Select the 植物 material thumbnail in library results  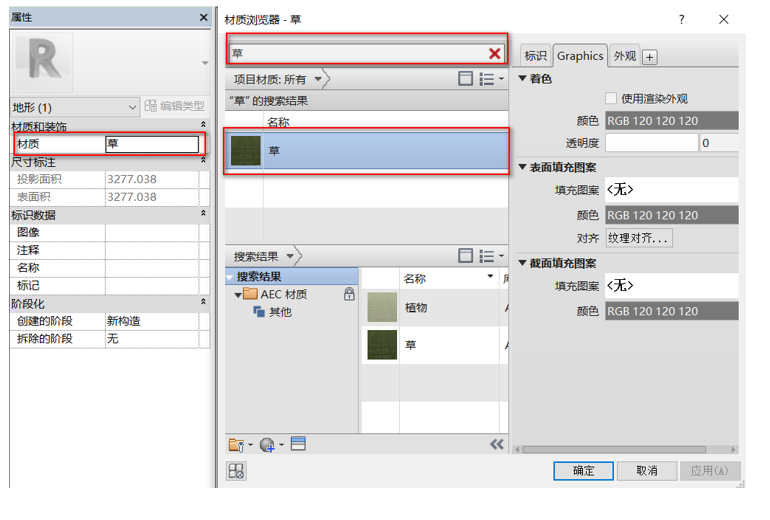point(383,307)
